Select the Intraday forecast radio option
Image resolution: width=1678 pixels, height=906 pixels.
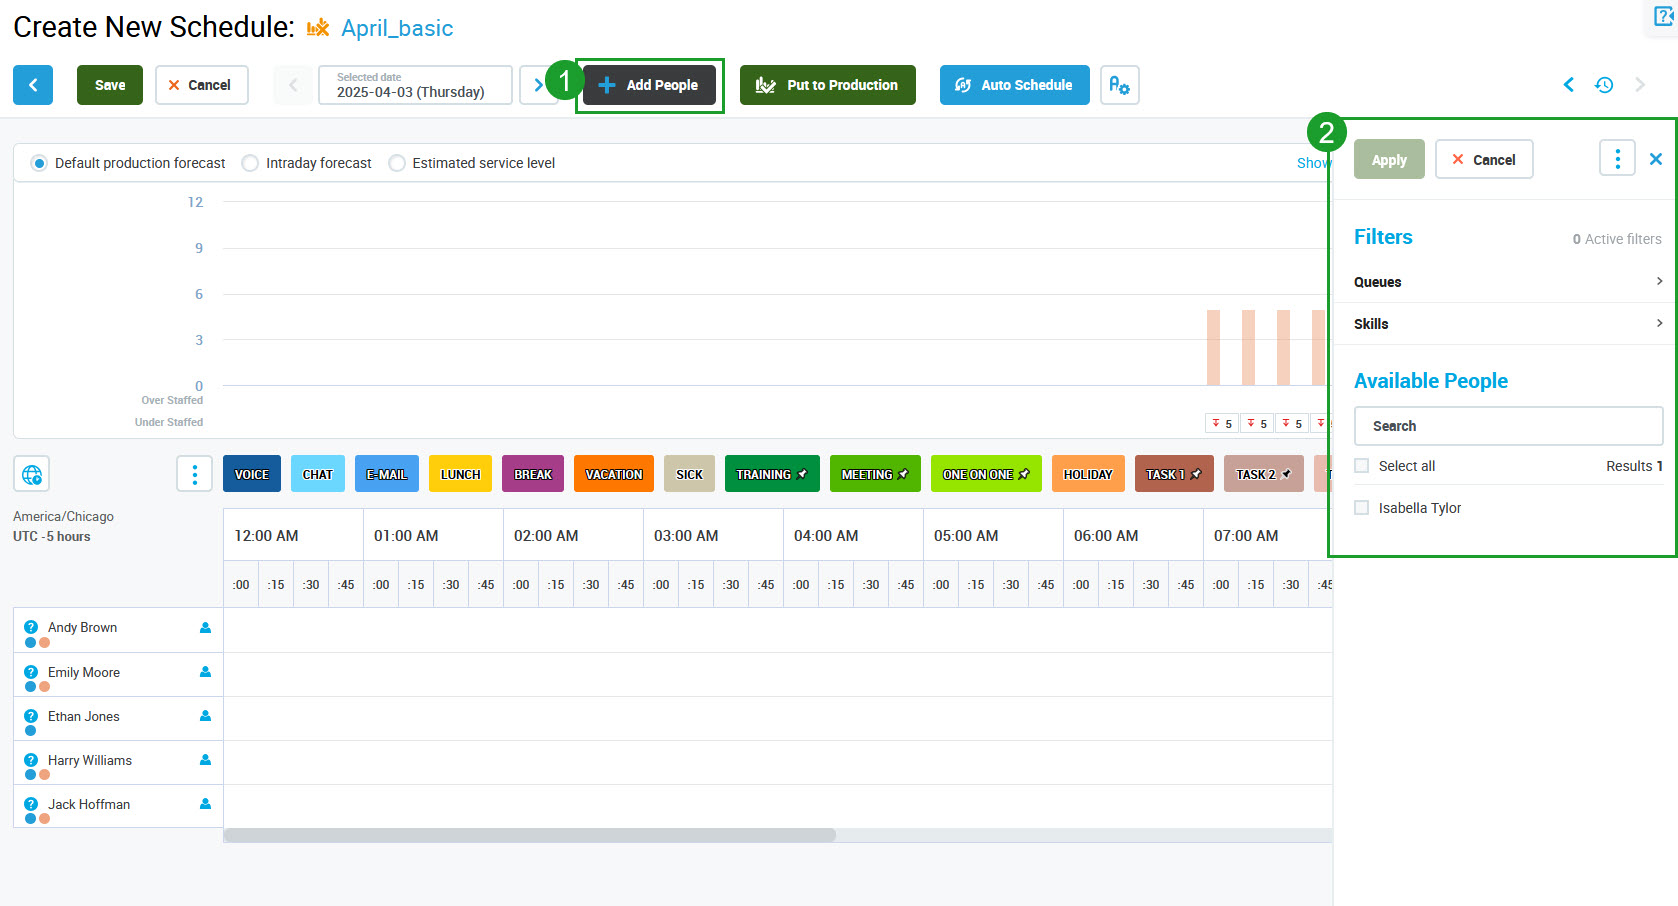[251, 163]
